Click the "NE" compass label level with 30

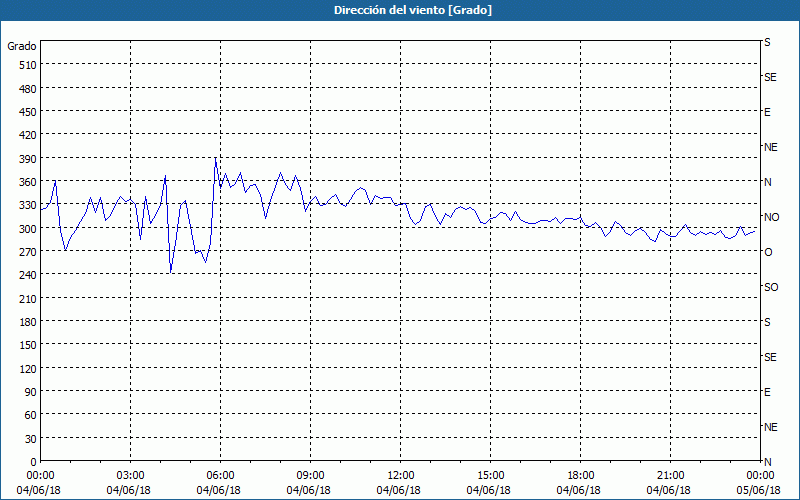pyautogui.click(x=770, y=427)
